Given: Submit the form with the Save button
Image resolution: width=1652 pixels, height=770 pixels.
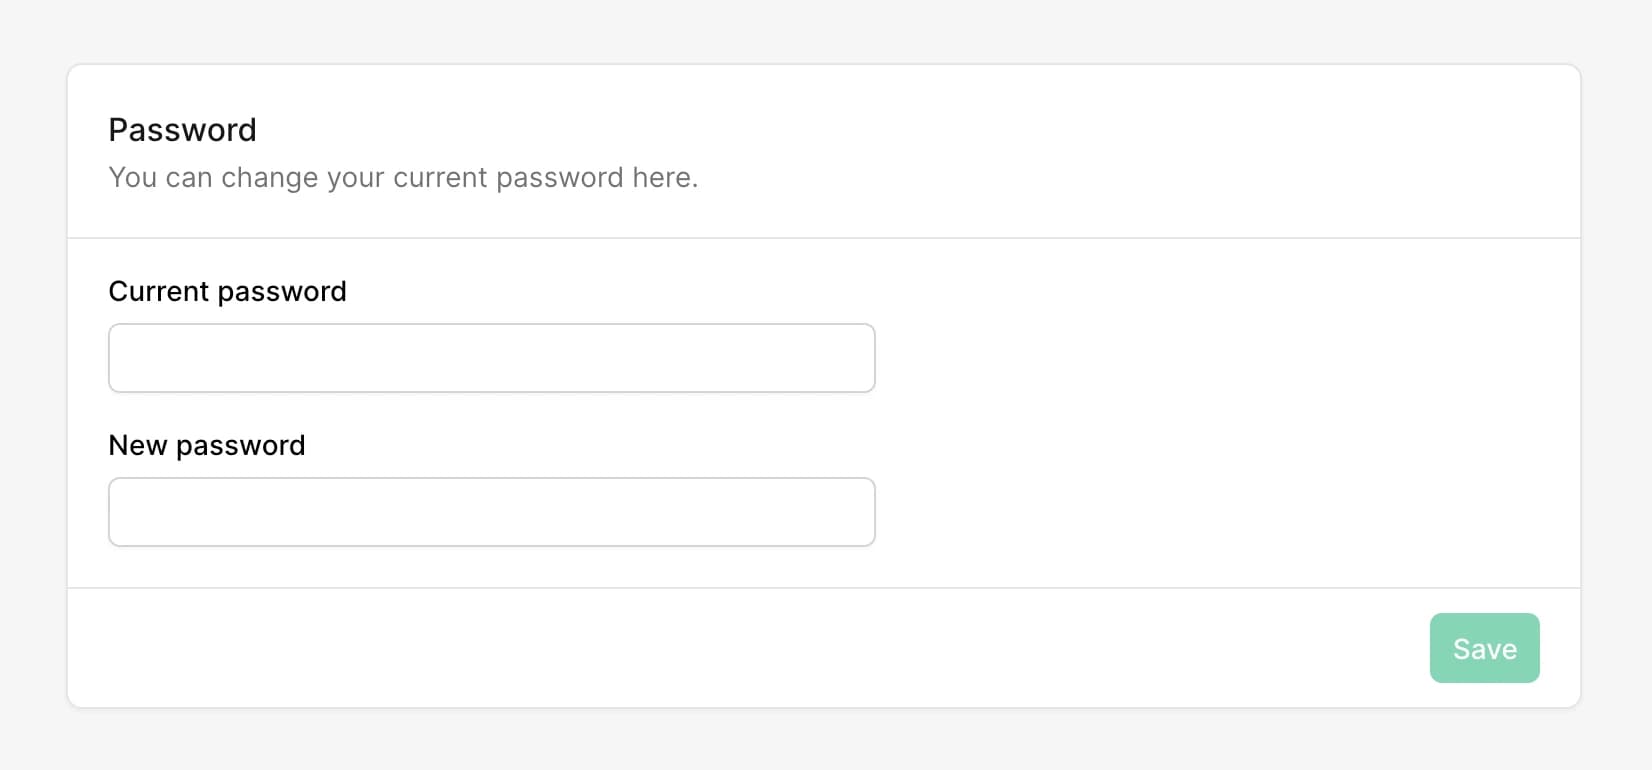Looking at the screenshot, I should 1484,648.
